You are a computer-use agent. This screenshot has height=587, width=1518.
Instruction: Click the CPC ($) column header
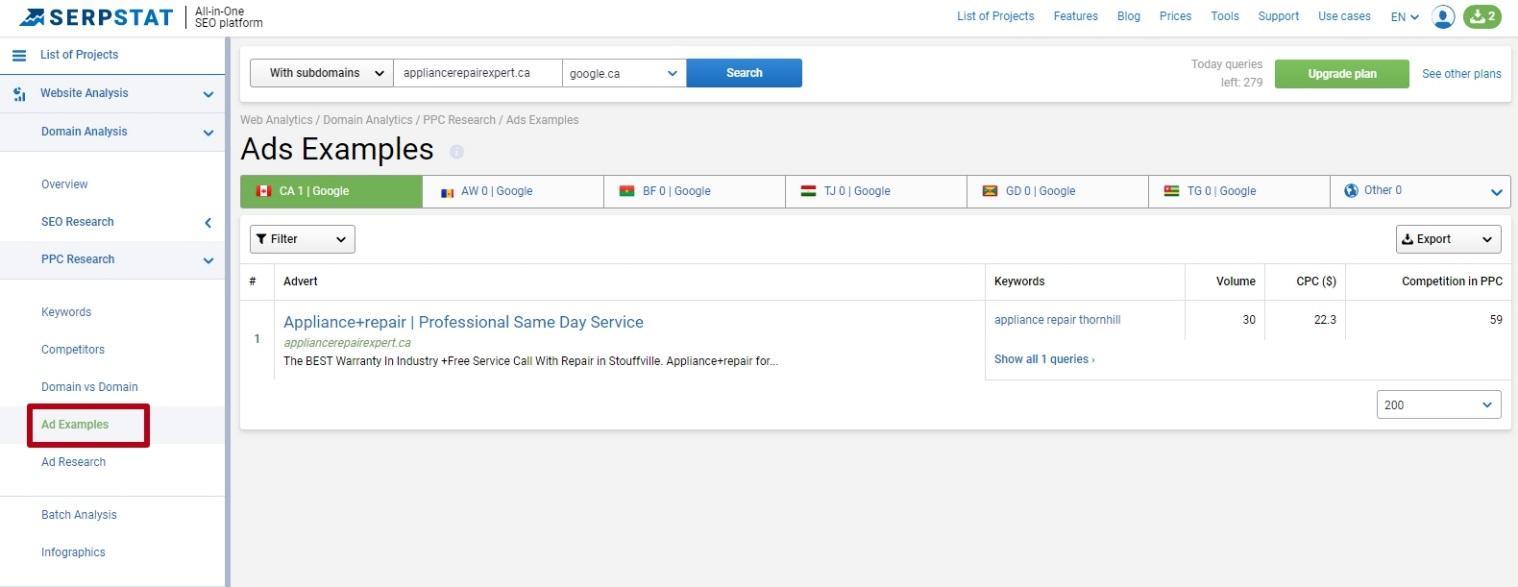[1316, 282]
